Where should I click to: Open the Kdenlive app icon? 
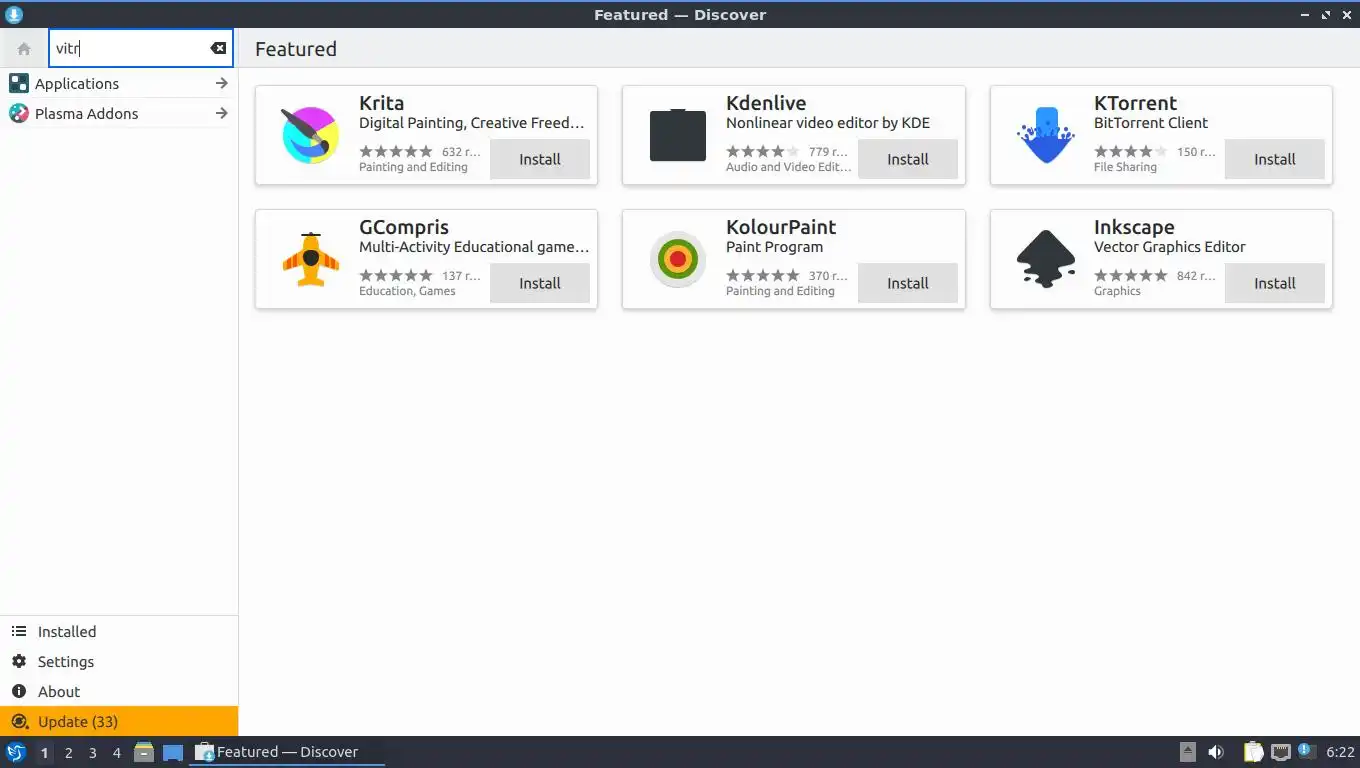[x=678, y=135]
